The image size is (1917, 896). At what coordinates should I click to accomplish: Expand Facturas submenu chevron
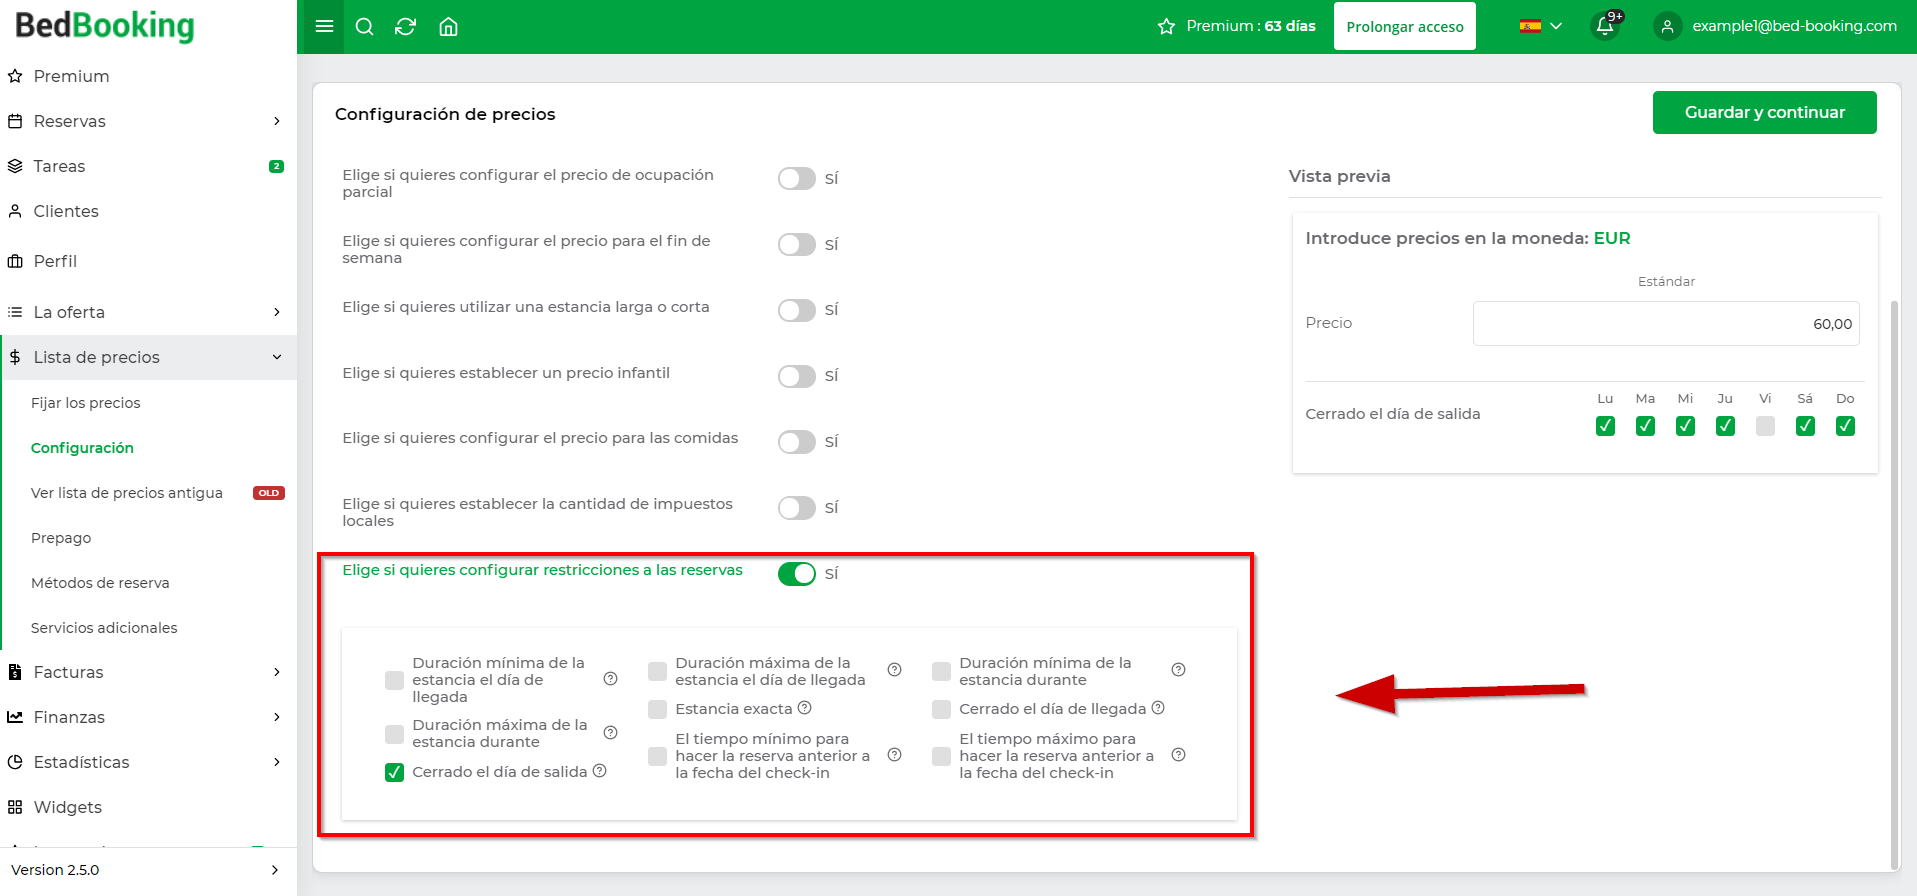[x=277, y=672]
